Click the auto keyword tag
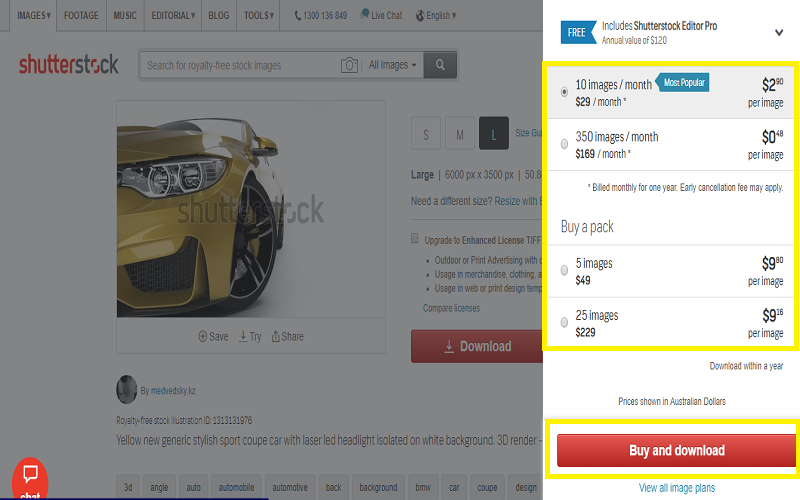This screenshot has height=500, width=800. click(x=193, y=487)
